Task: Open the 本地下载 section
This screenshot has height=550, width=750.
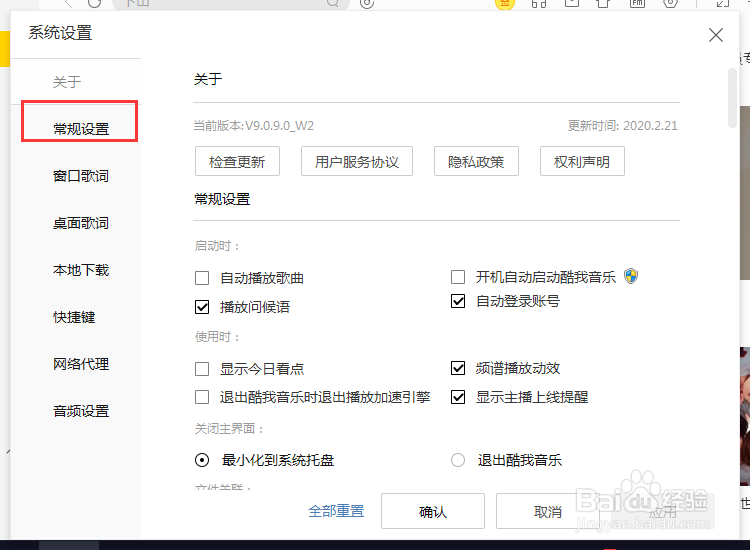Action: 81,270
